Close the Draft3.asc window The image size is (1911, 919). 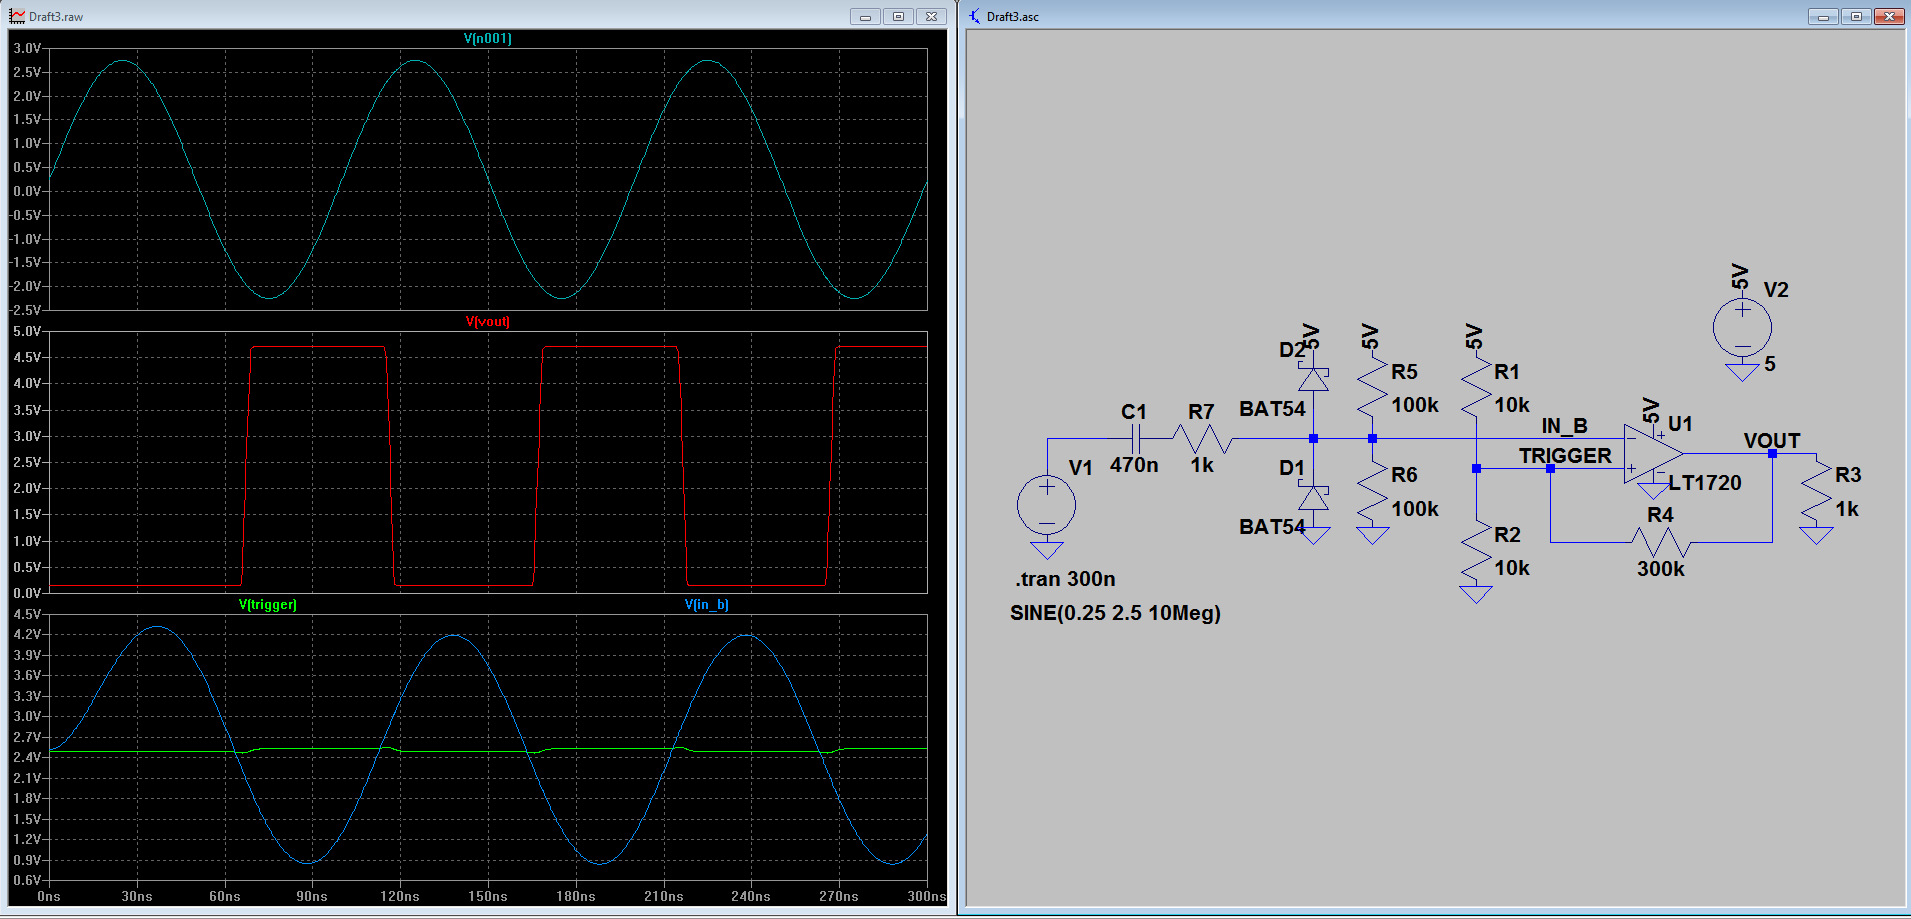click(x=1889, y=16)
